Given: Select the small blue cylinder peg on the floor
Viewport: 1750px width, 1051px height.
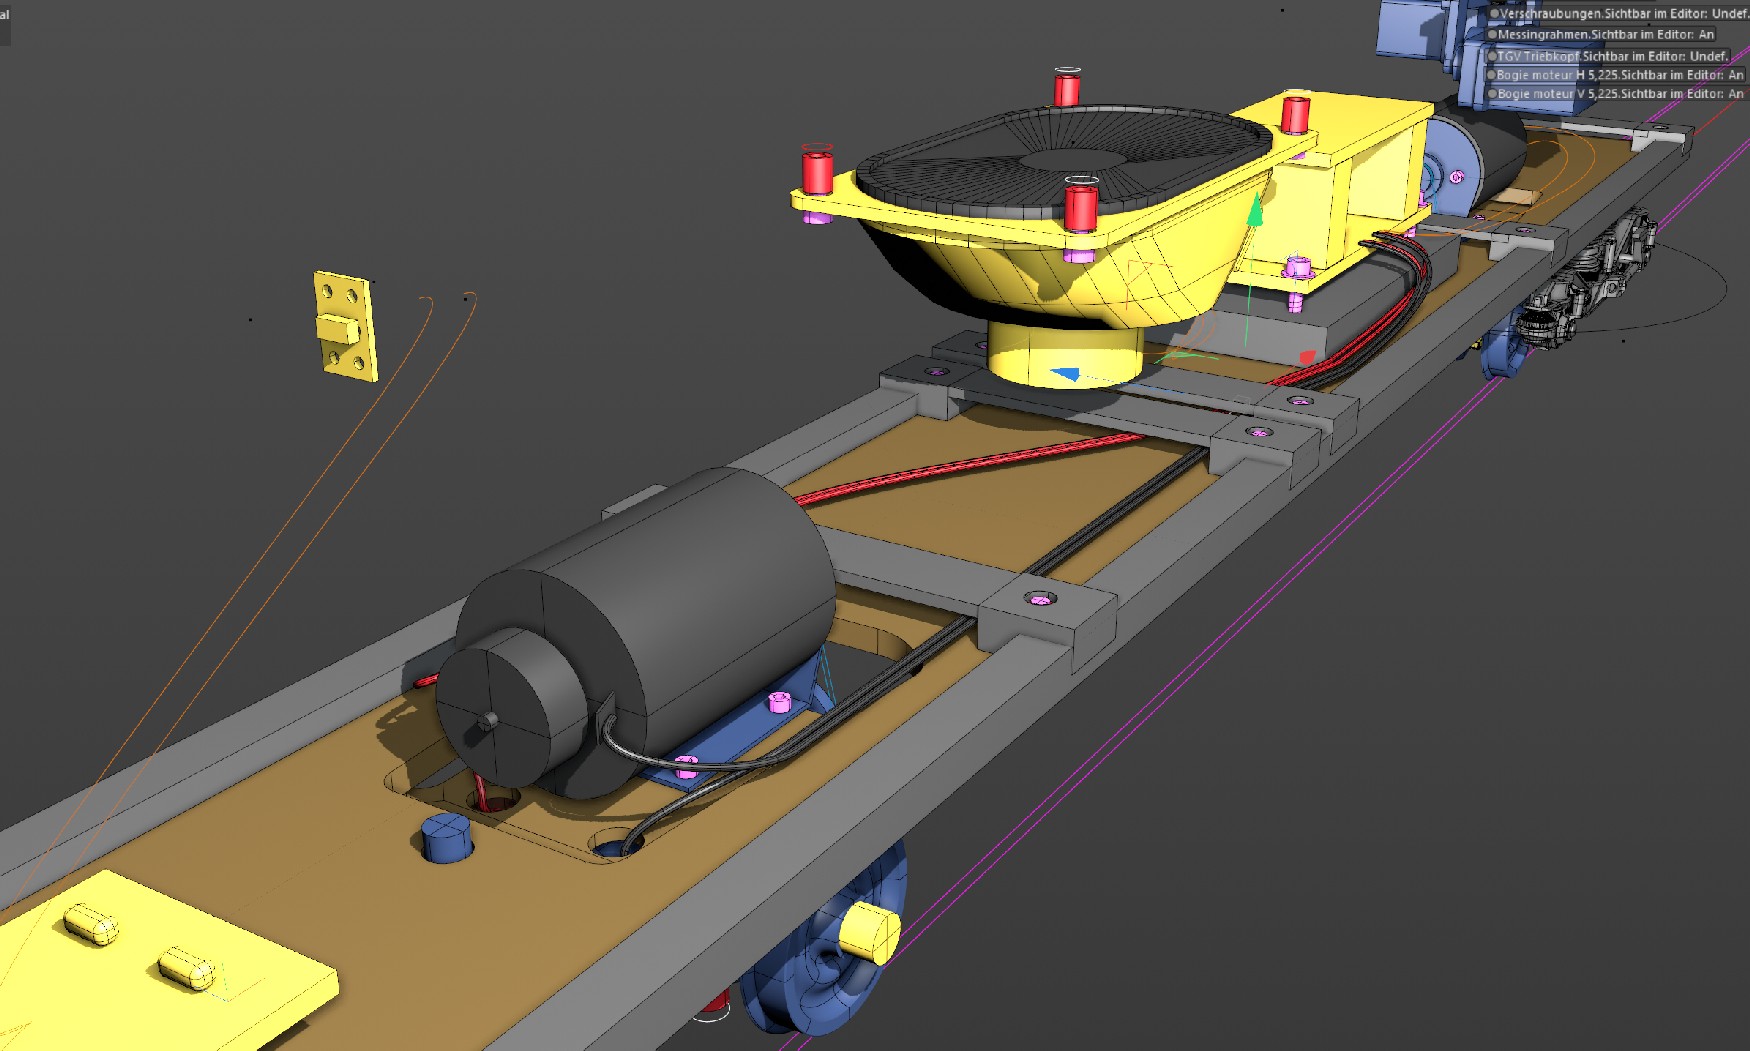Looking at the screenshot, I should pos(446,838).
